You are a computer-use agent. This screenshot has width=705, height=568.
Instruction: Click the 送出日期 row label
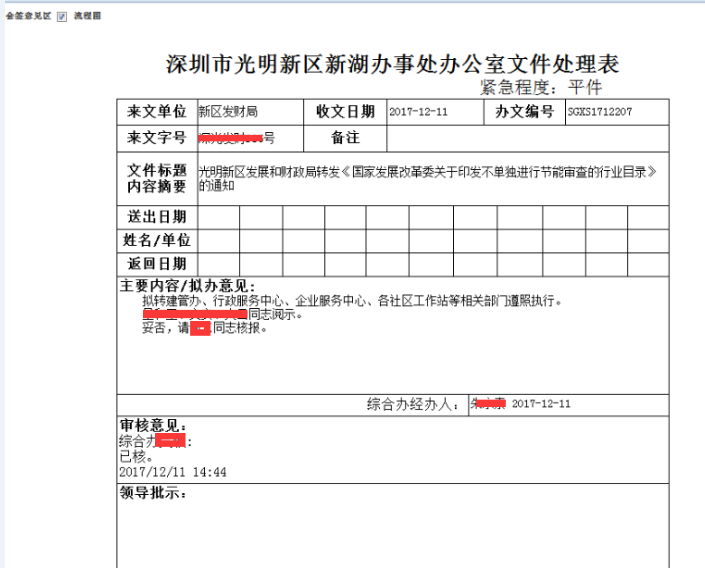(x=157, y=217)
